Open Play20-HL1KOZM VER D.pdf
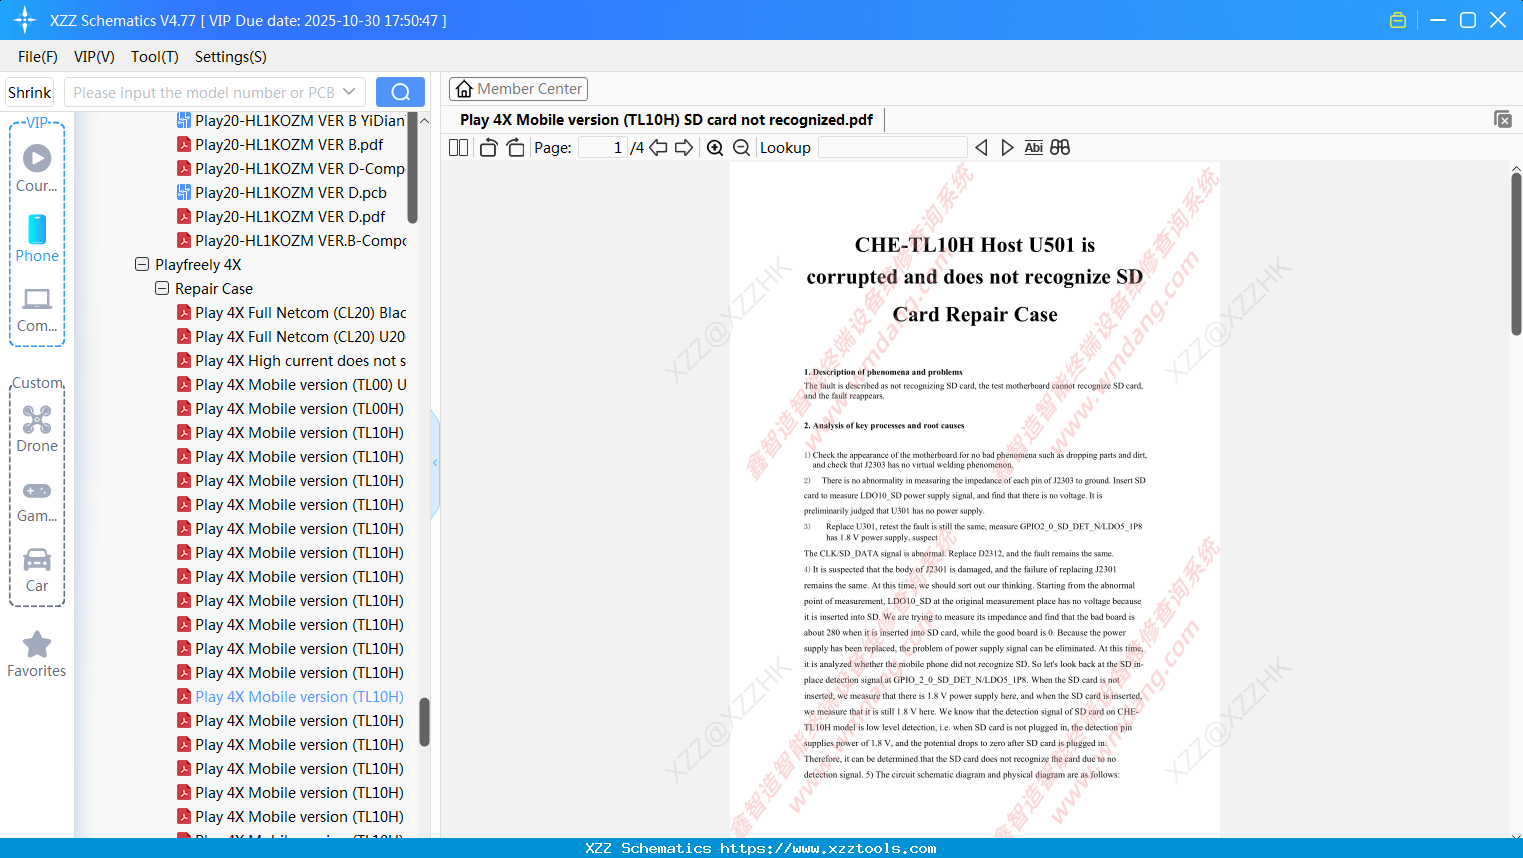The height and width of the screenshot is (858, 1523). [291, 217]
